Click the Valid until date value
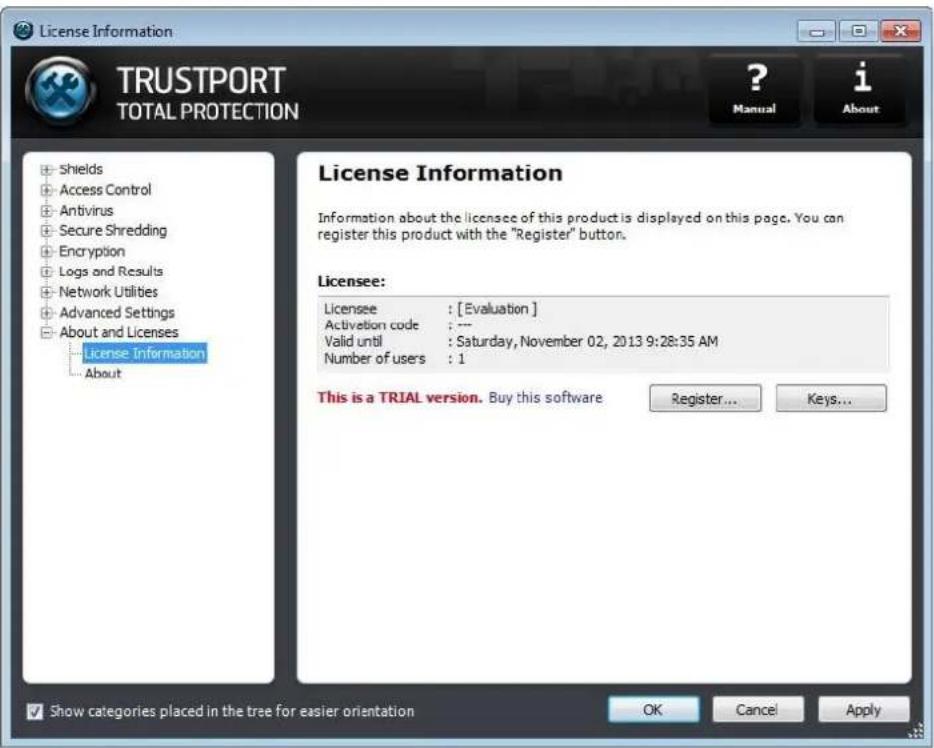934x748 pixels. (587, 342)
